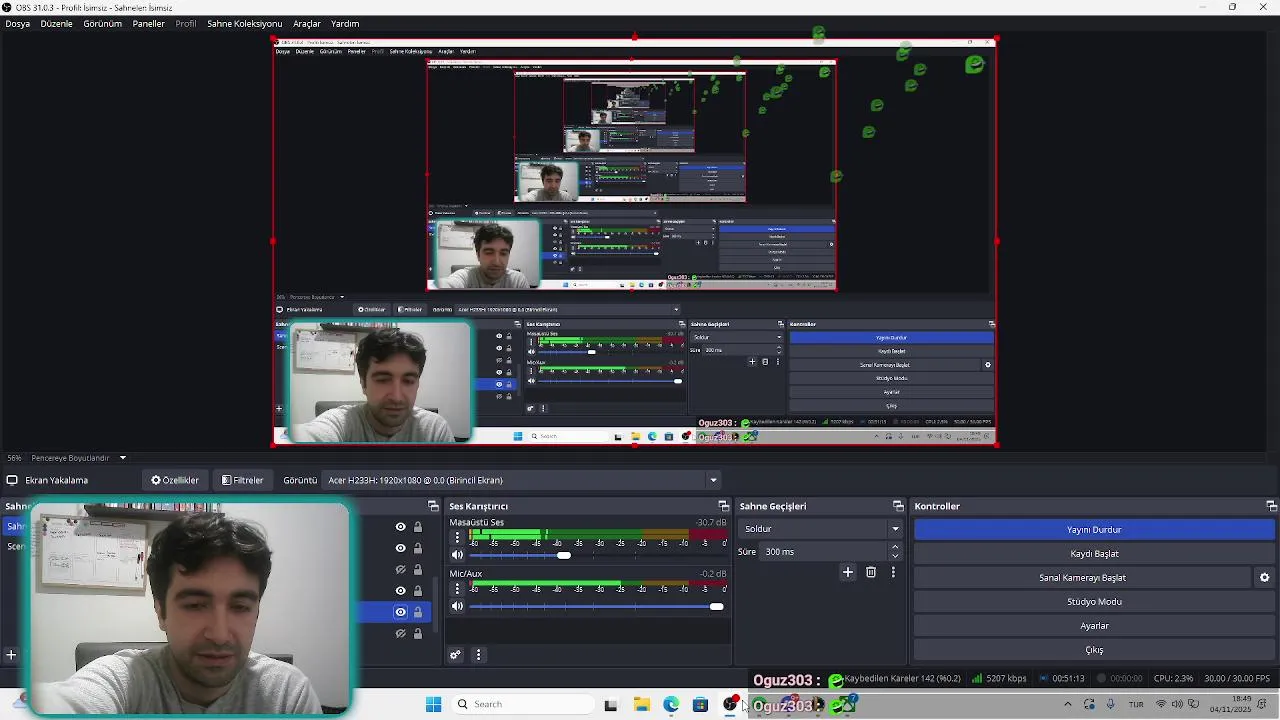The width and height of the screenshot is (1280, 720).
Task: Open the system volume tray icon
Action: click(x=1177, y=704)
